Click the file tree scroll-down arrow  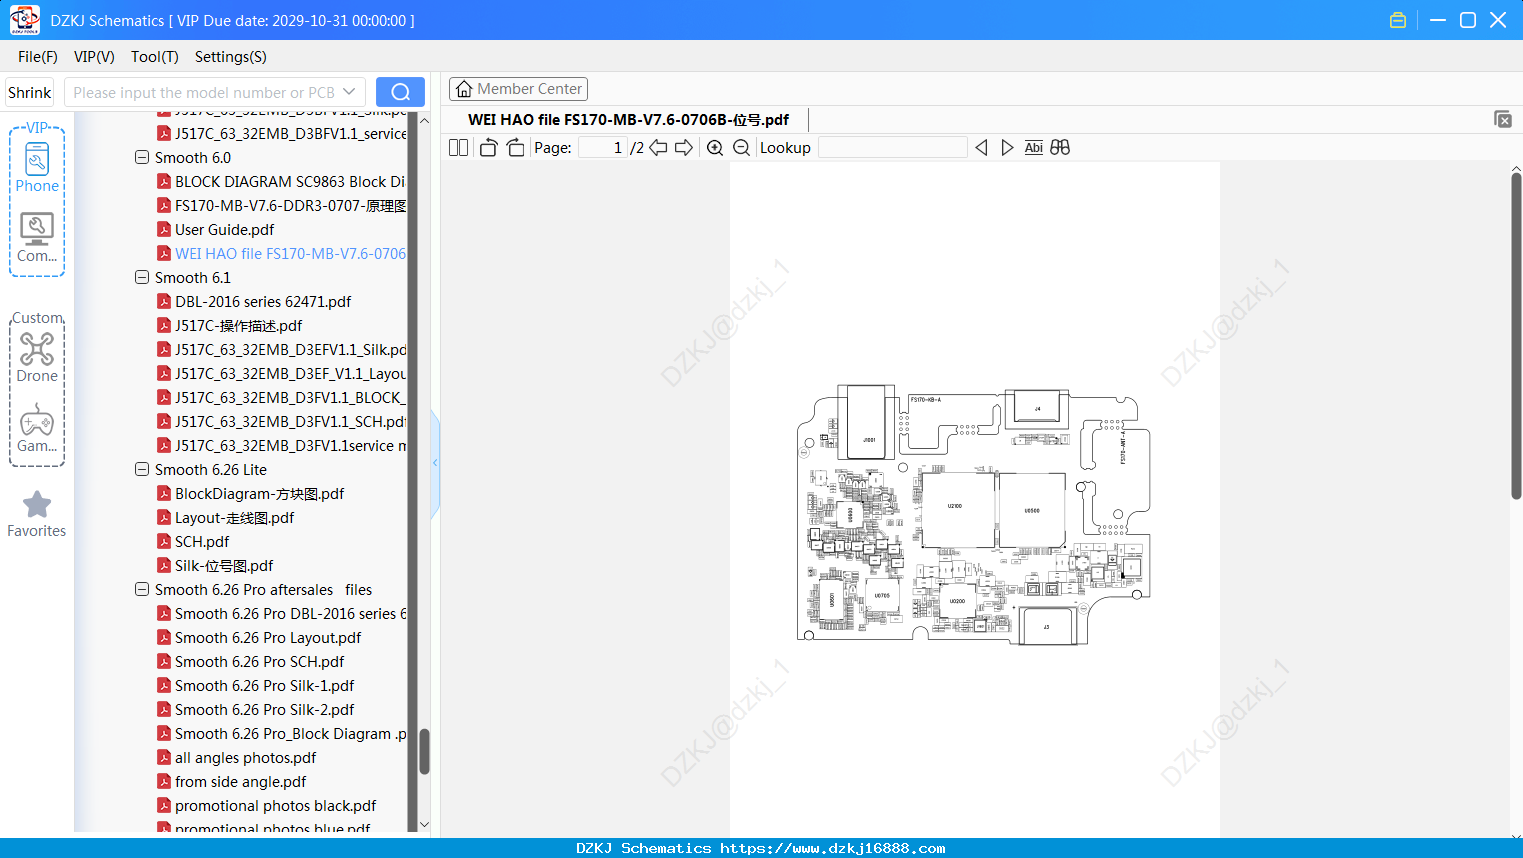[x=424, y=825]
